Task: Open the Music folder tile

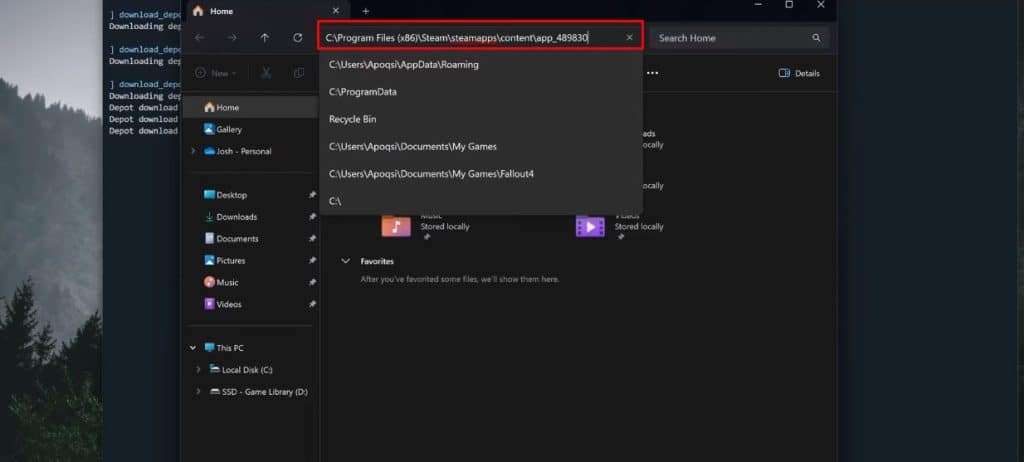Action: [425, 226]
